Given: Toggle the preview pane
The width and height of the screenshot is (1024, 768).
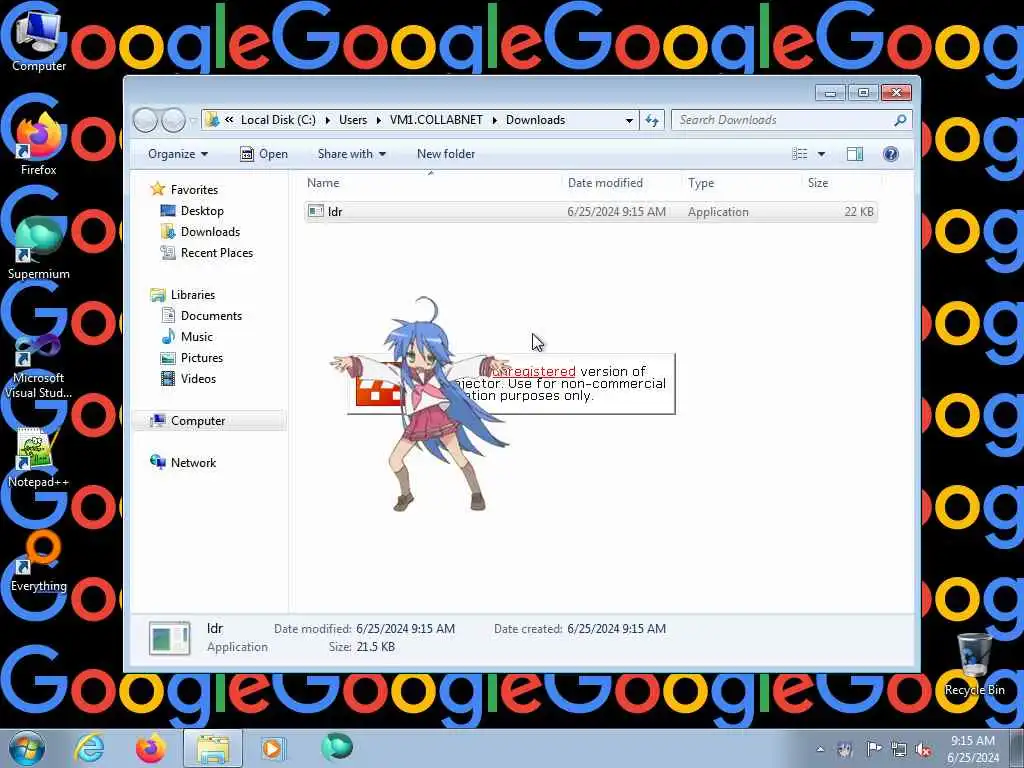Looking at the screenshot, I should 855,154.
